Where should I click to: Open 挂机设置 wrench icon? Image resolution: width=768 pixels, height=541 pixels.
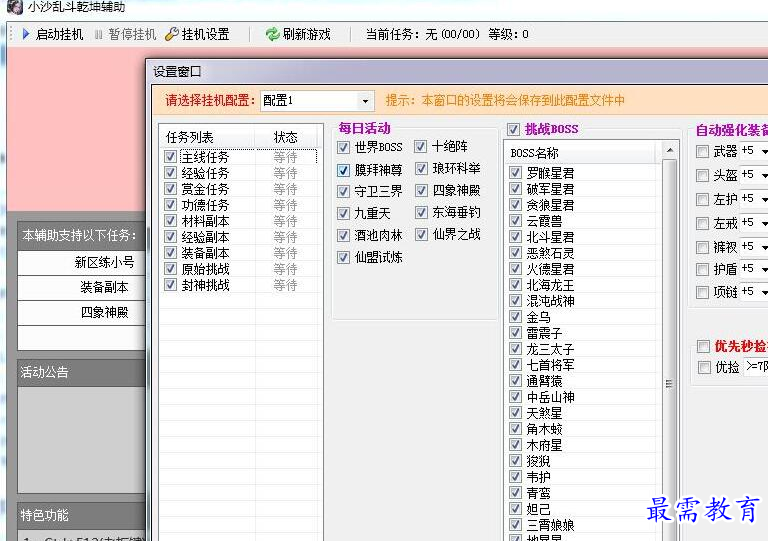tap(171, 34)
